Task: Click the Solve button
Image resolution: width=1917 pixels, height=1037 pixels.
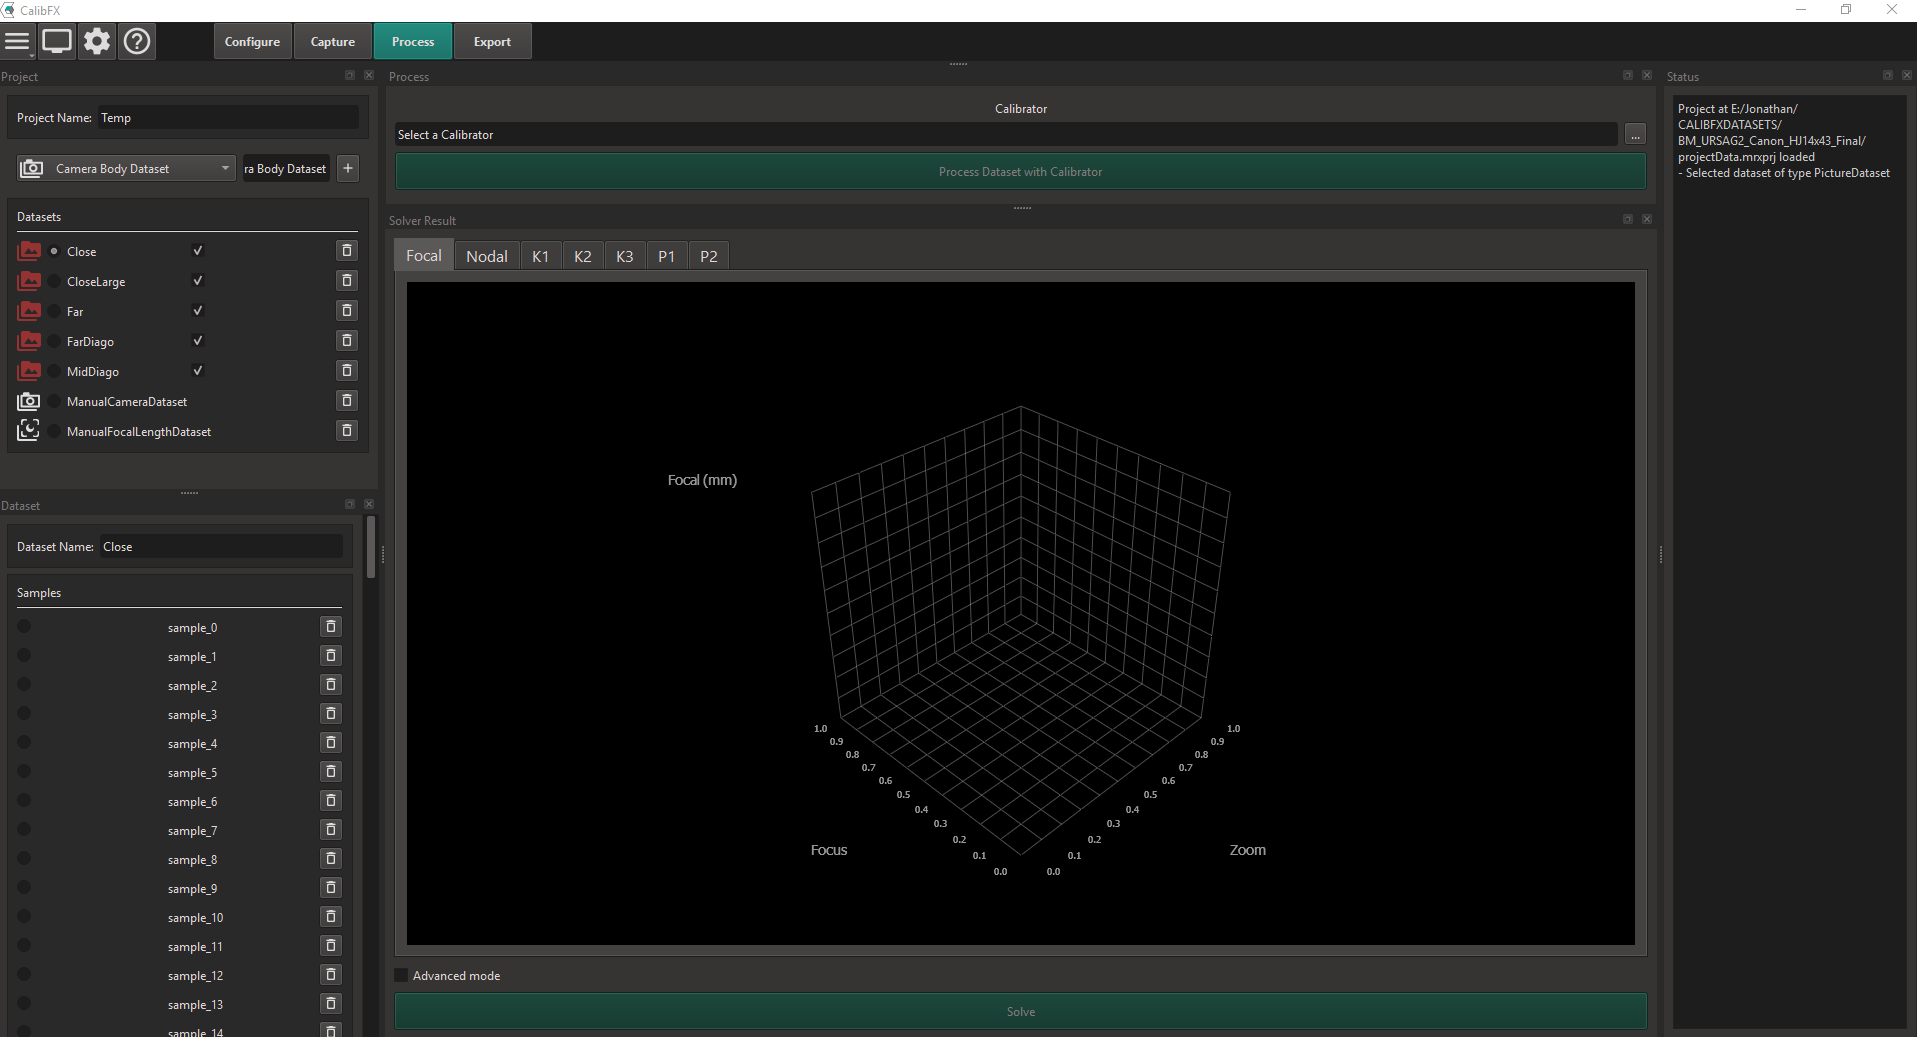Action: coord(1020,1012)
